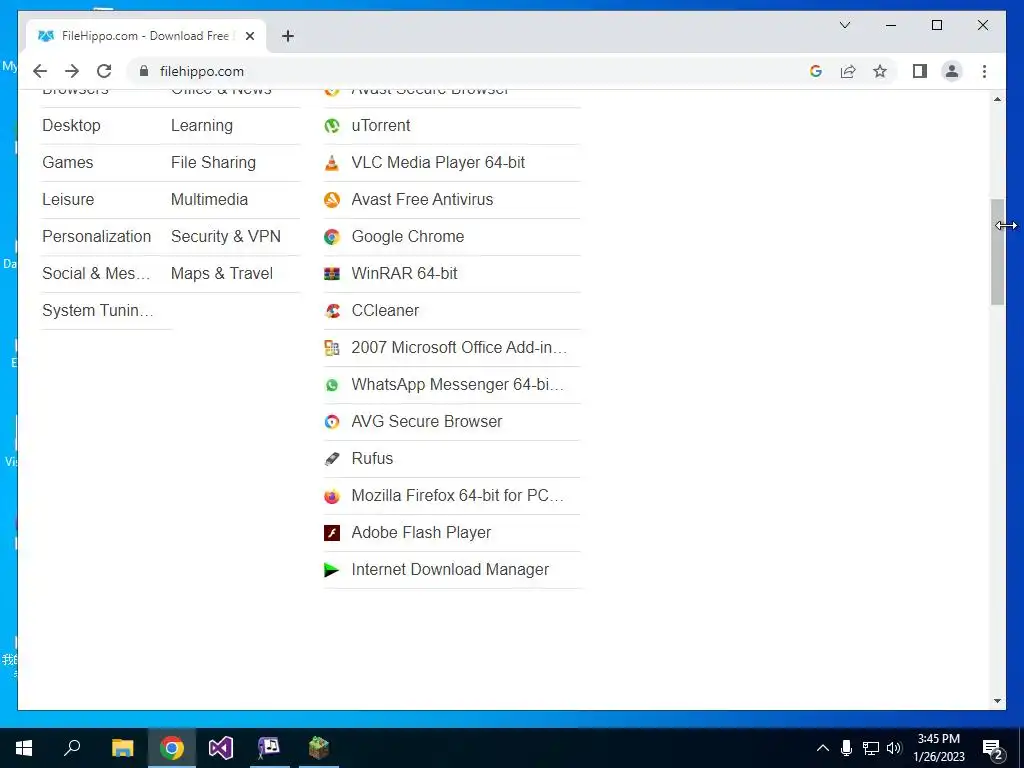Image resolution: width=1024 pixels, height=768 pixels.
Task: Select the FileHippo.com tab
Action: [x=146, y=36]
